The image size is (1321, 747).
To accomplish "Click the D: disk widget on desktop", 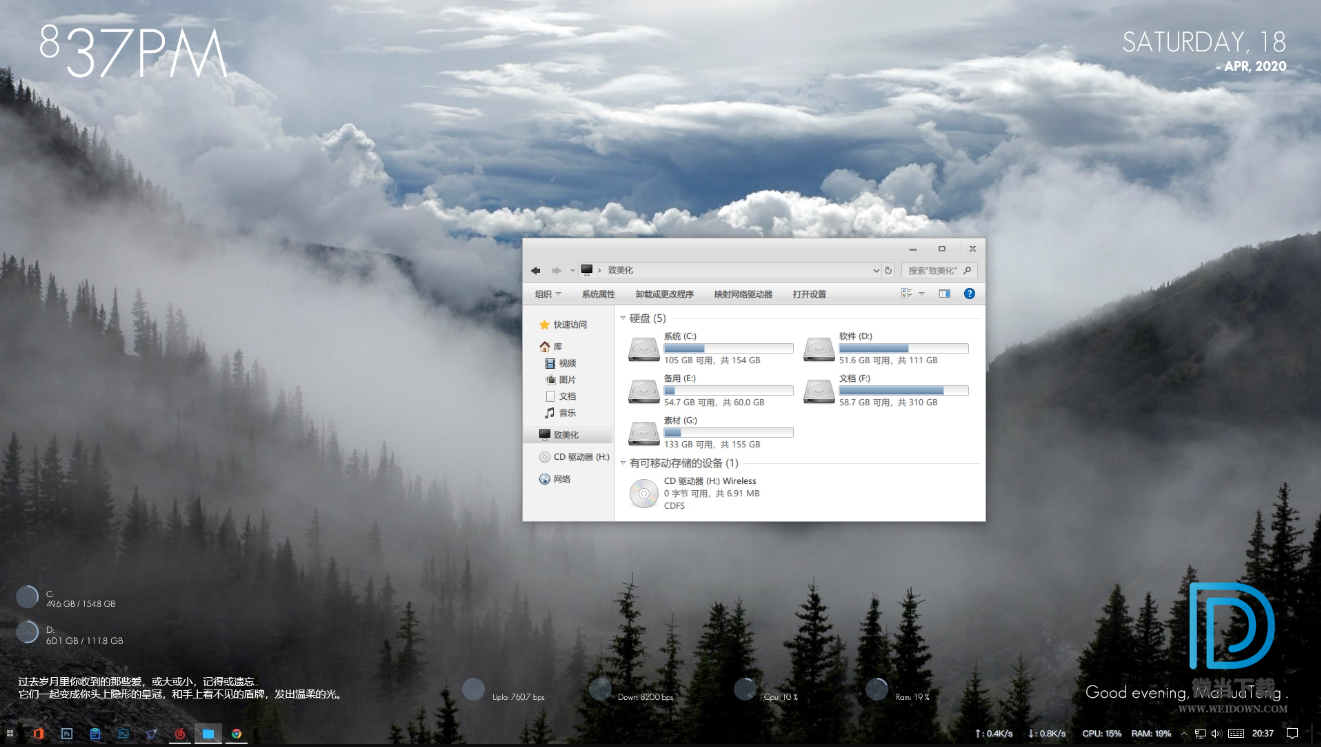I will pos(27,632).
